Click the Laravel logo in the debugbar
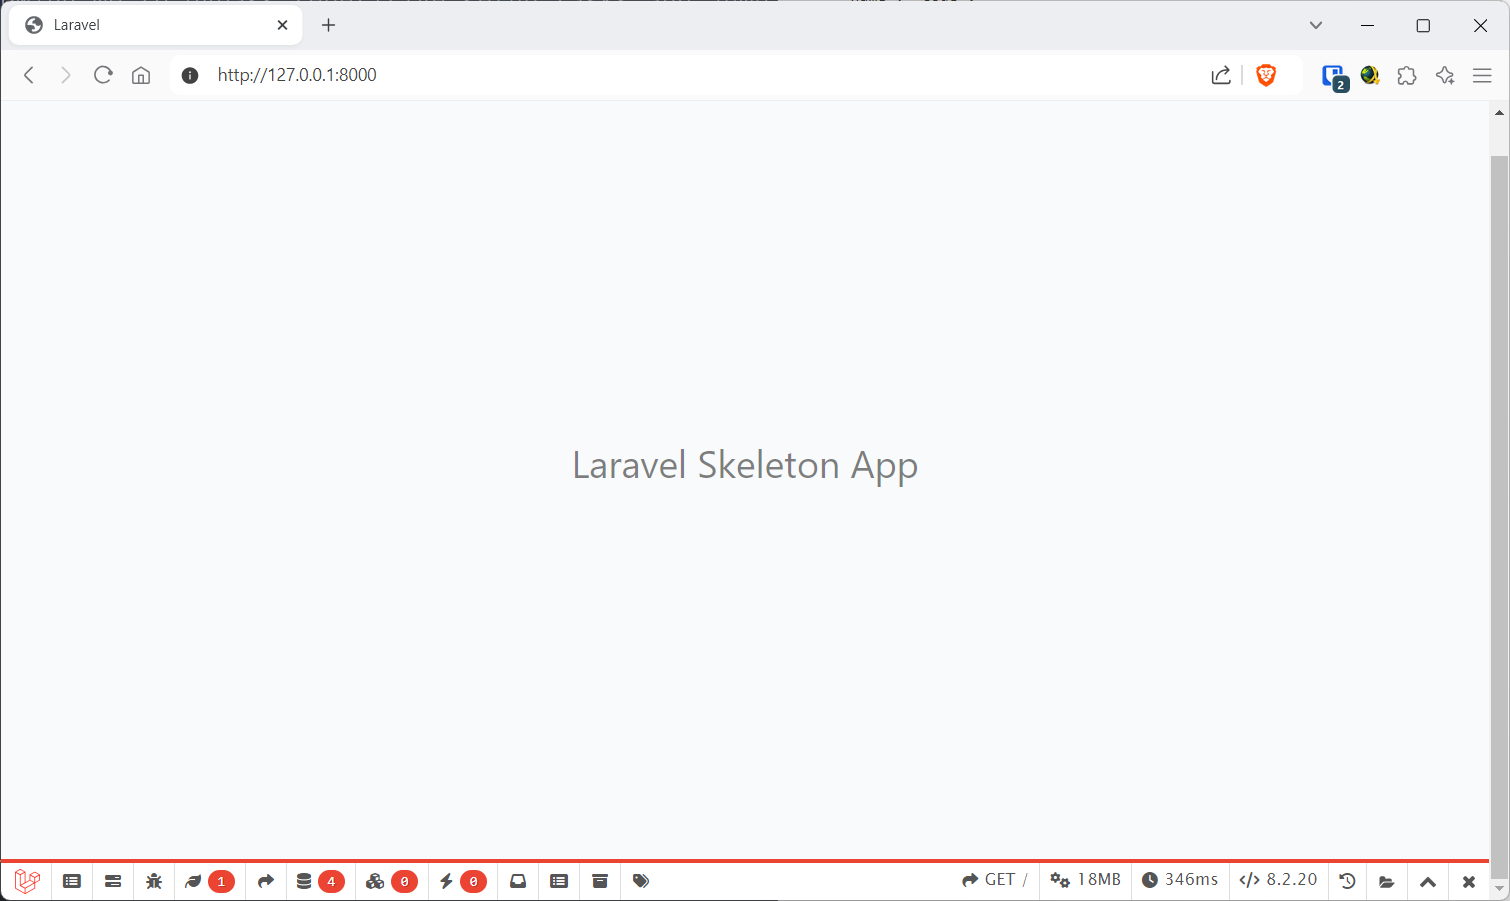The height and width of the screenshot is (901, 1510). [x=27, y=881]
